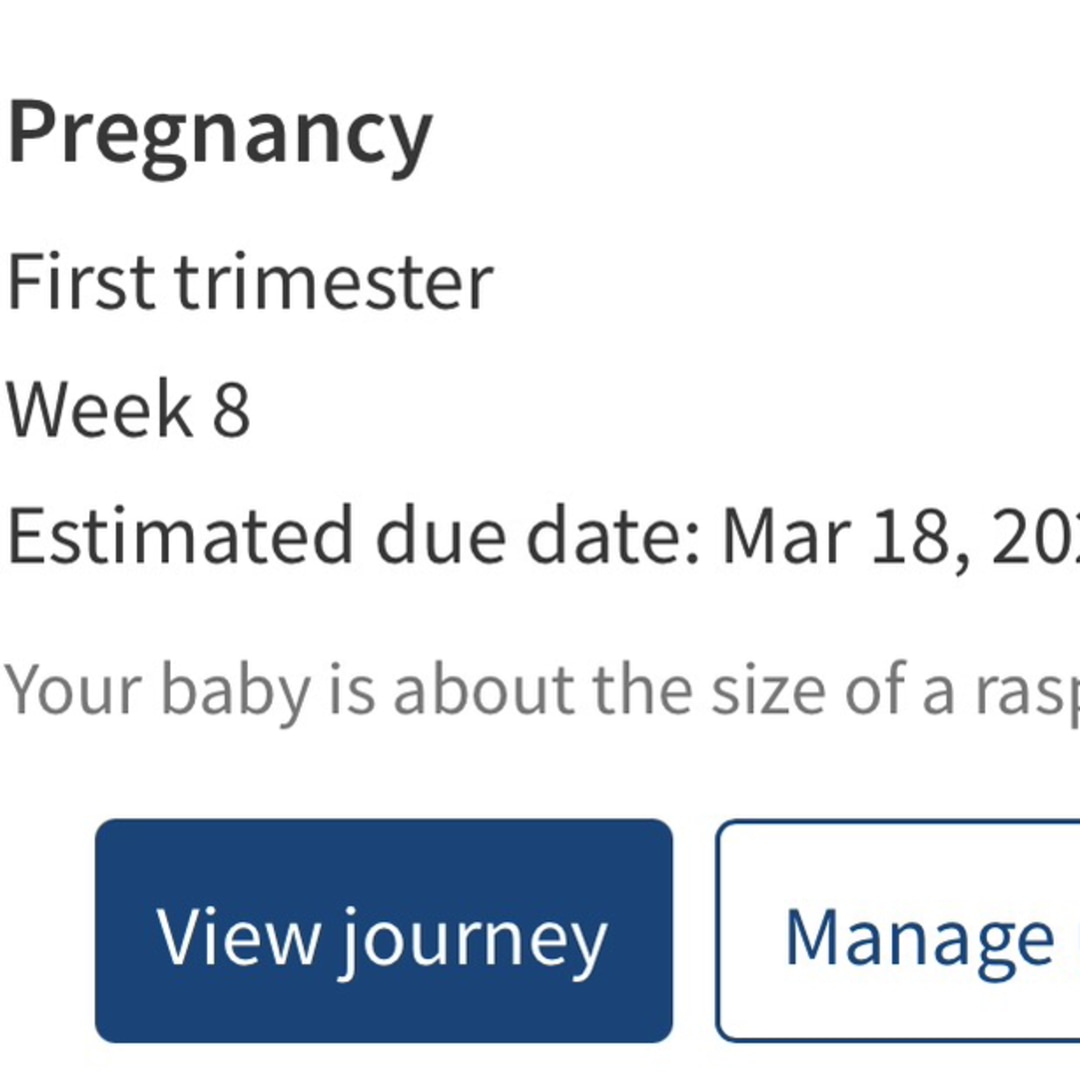The image size is (1080, 1080).
Task: Click the words 'due date:'
Action: (539, 536)
